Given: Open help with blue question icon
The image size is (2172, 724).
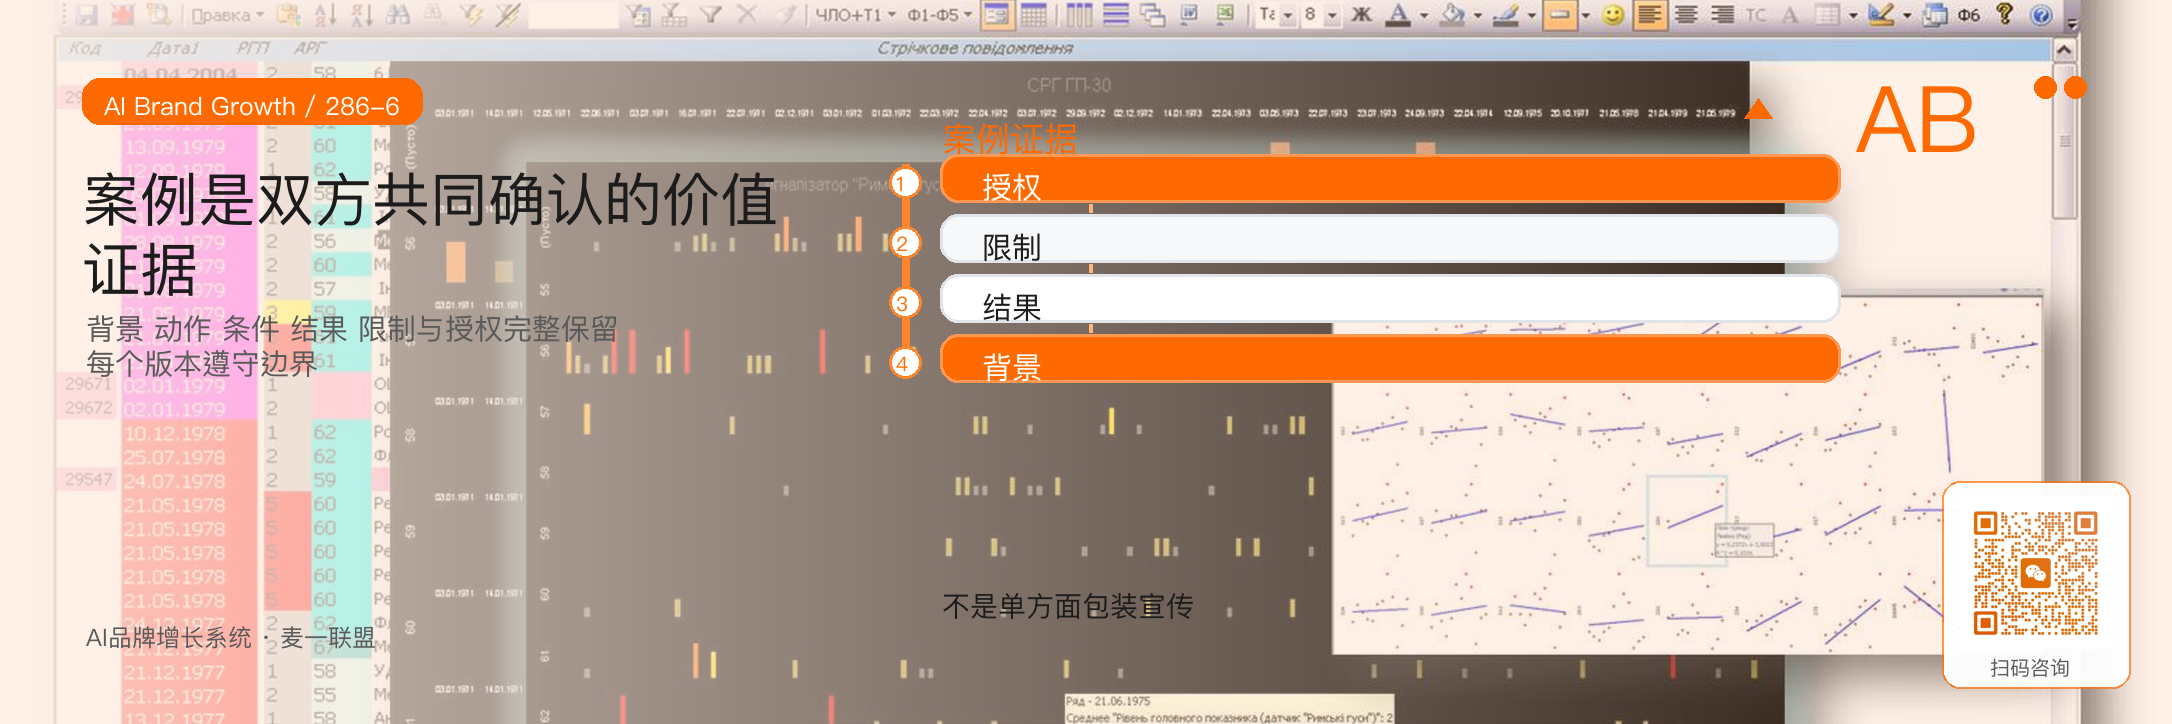Looking at the screenshot, I should 2041,15.
